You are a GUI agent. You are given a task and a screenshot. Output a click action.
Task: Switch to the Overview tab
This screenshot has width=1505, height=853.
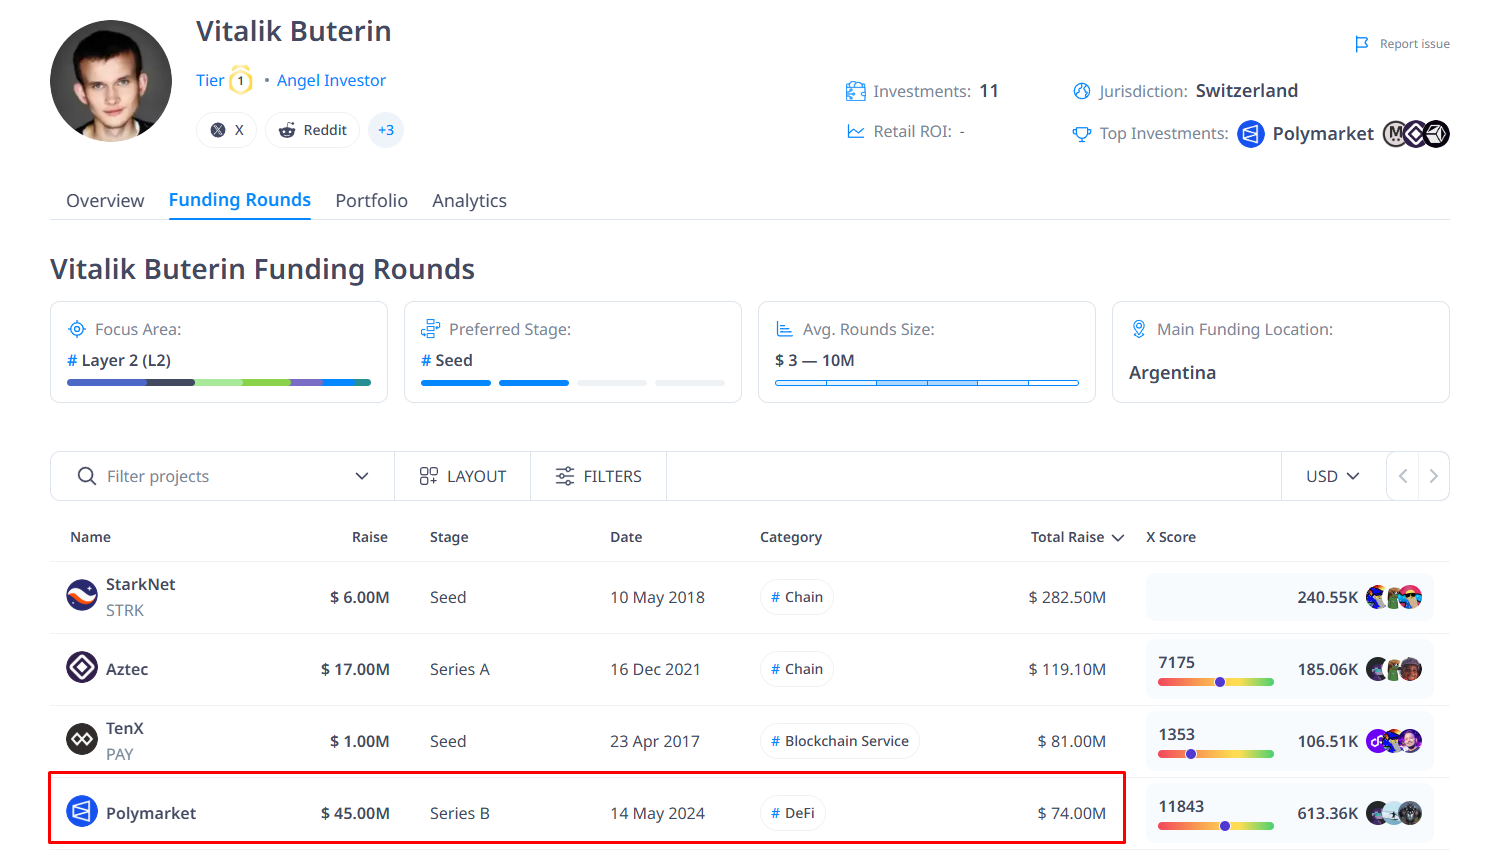105,201
